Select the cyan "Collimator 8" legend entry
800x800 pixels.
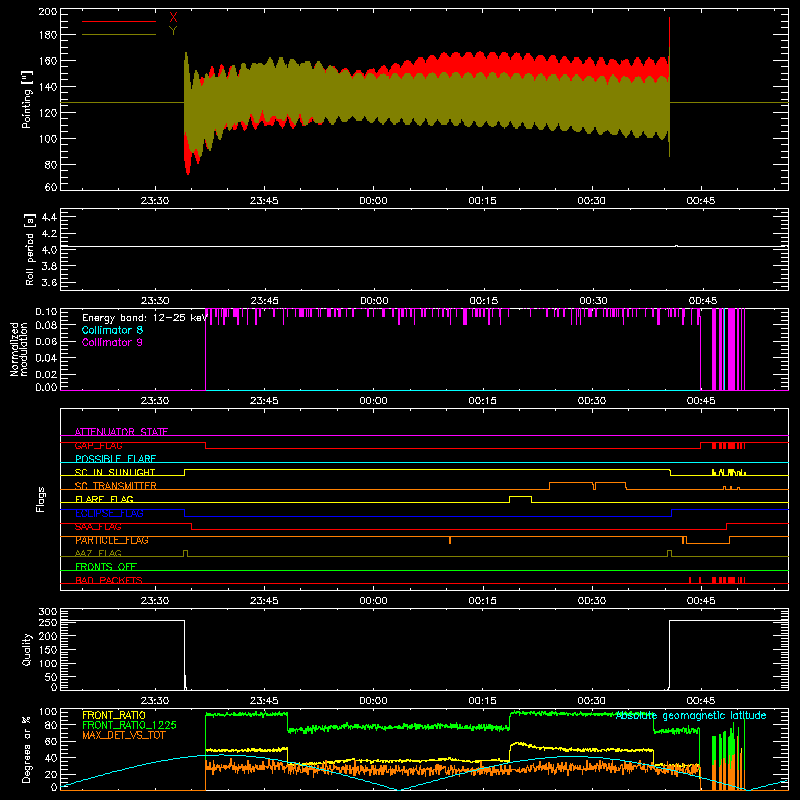tap(112, 330)
